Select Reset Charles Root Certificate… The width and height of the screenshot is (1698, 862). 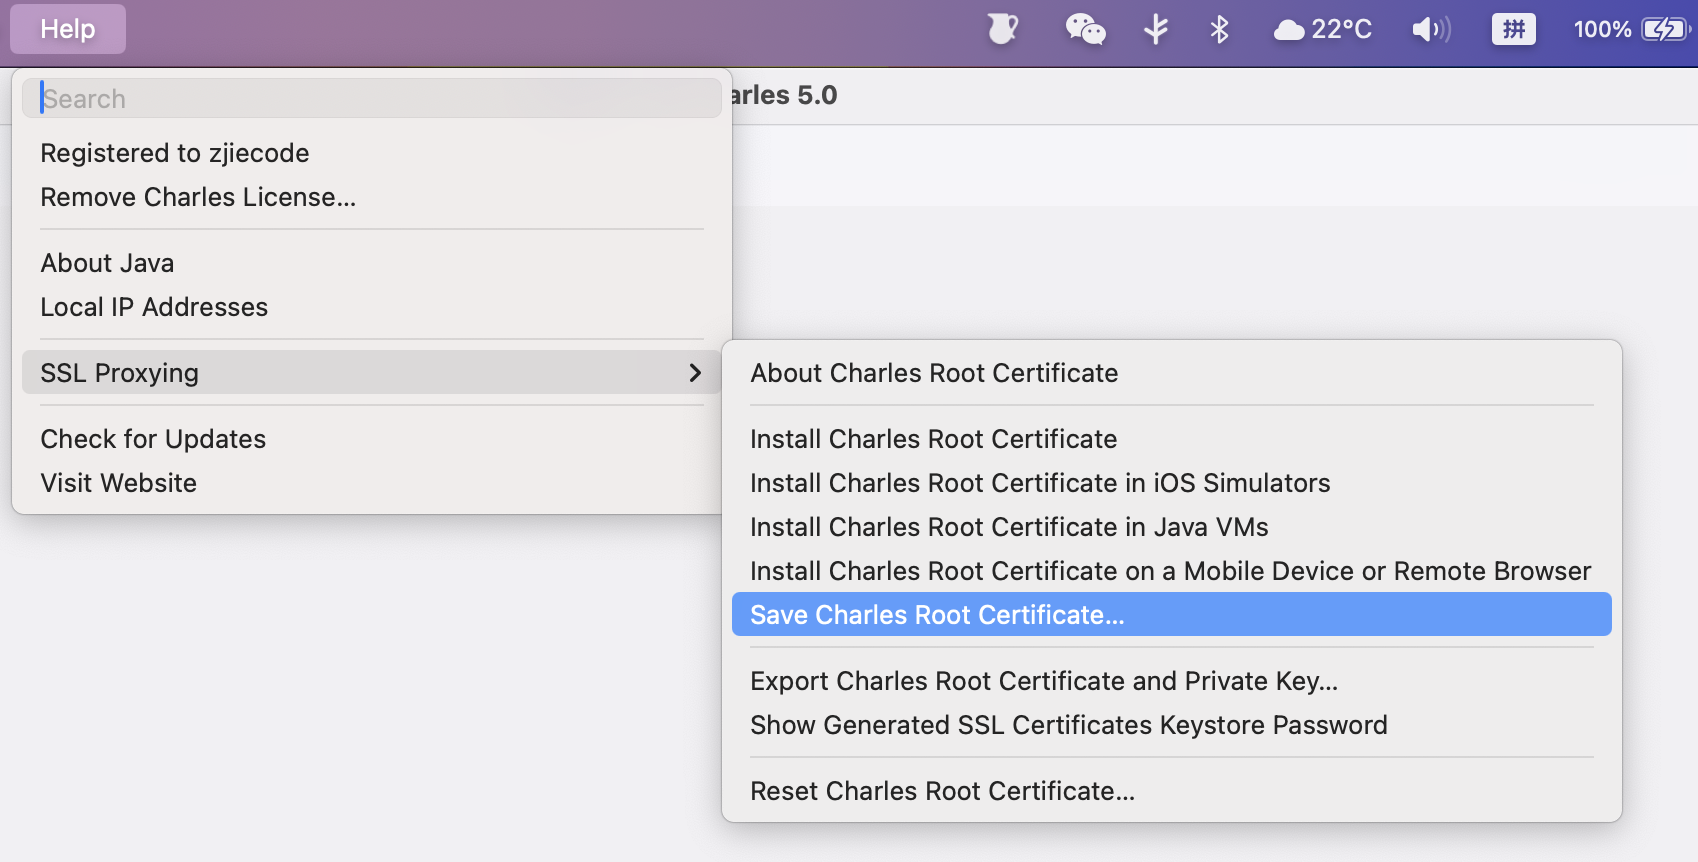942,791
